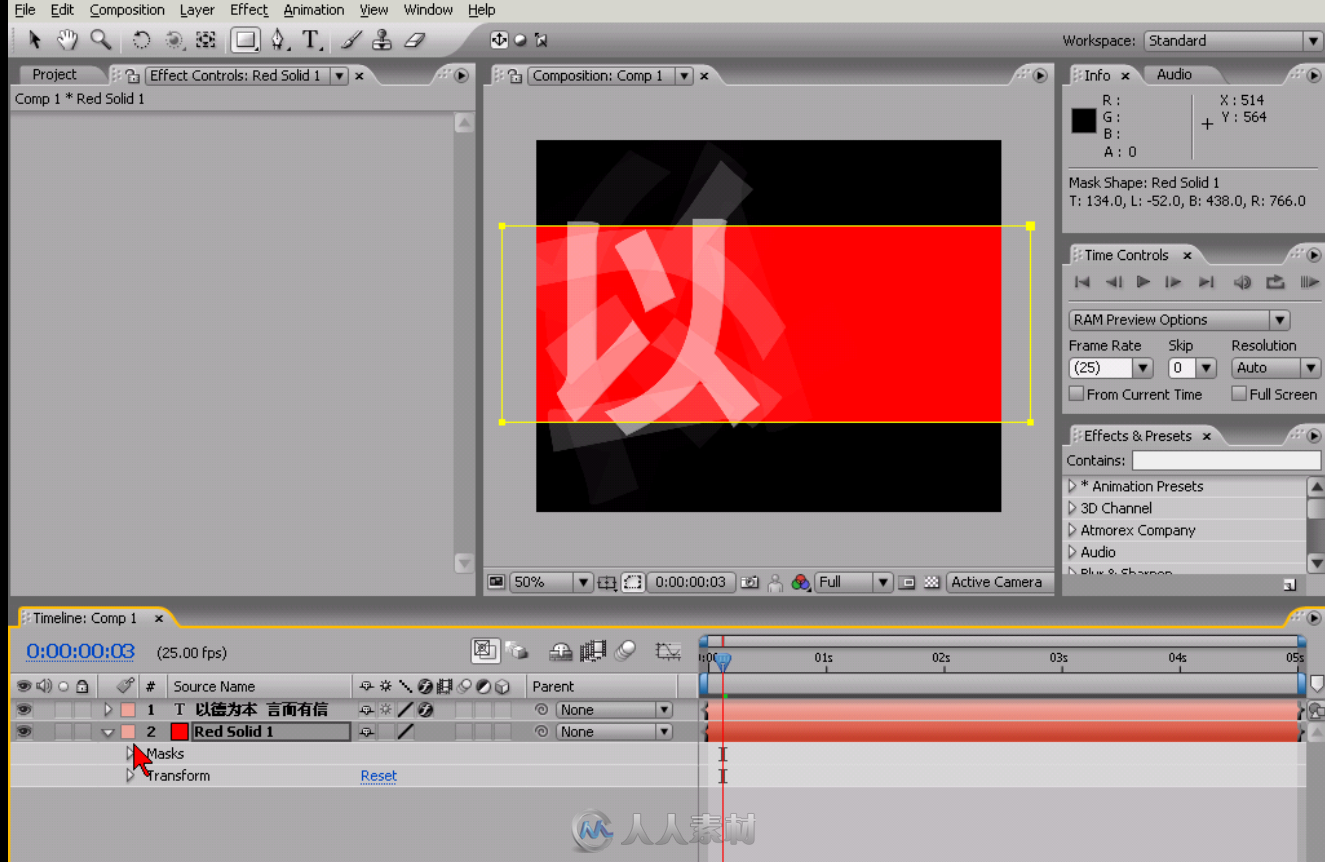
Task: Select the Horizontal Type tool
Action: [312, 40]
